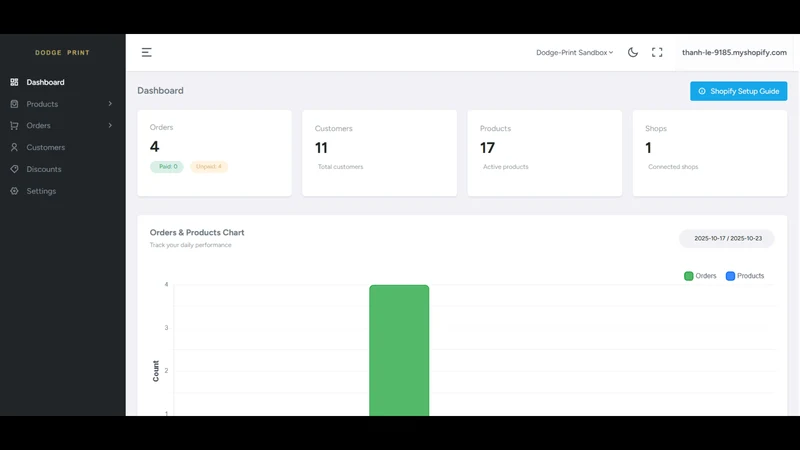Click the Customers count 11
Viewport: 800px width, 450px height.
click(x=321, y=148)
